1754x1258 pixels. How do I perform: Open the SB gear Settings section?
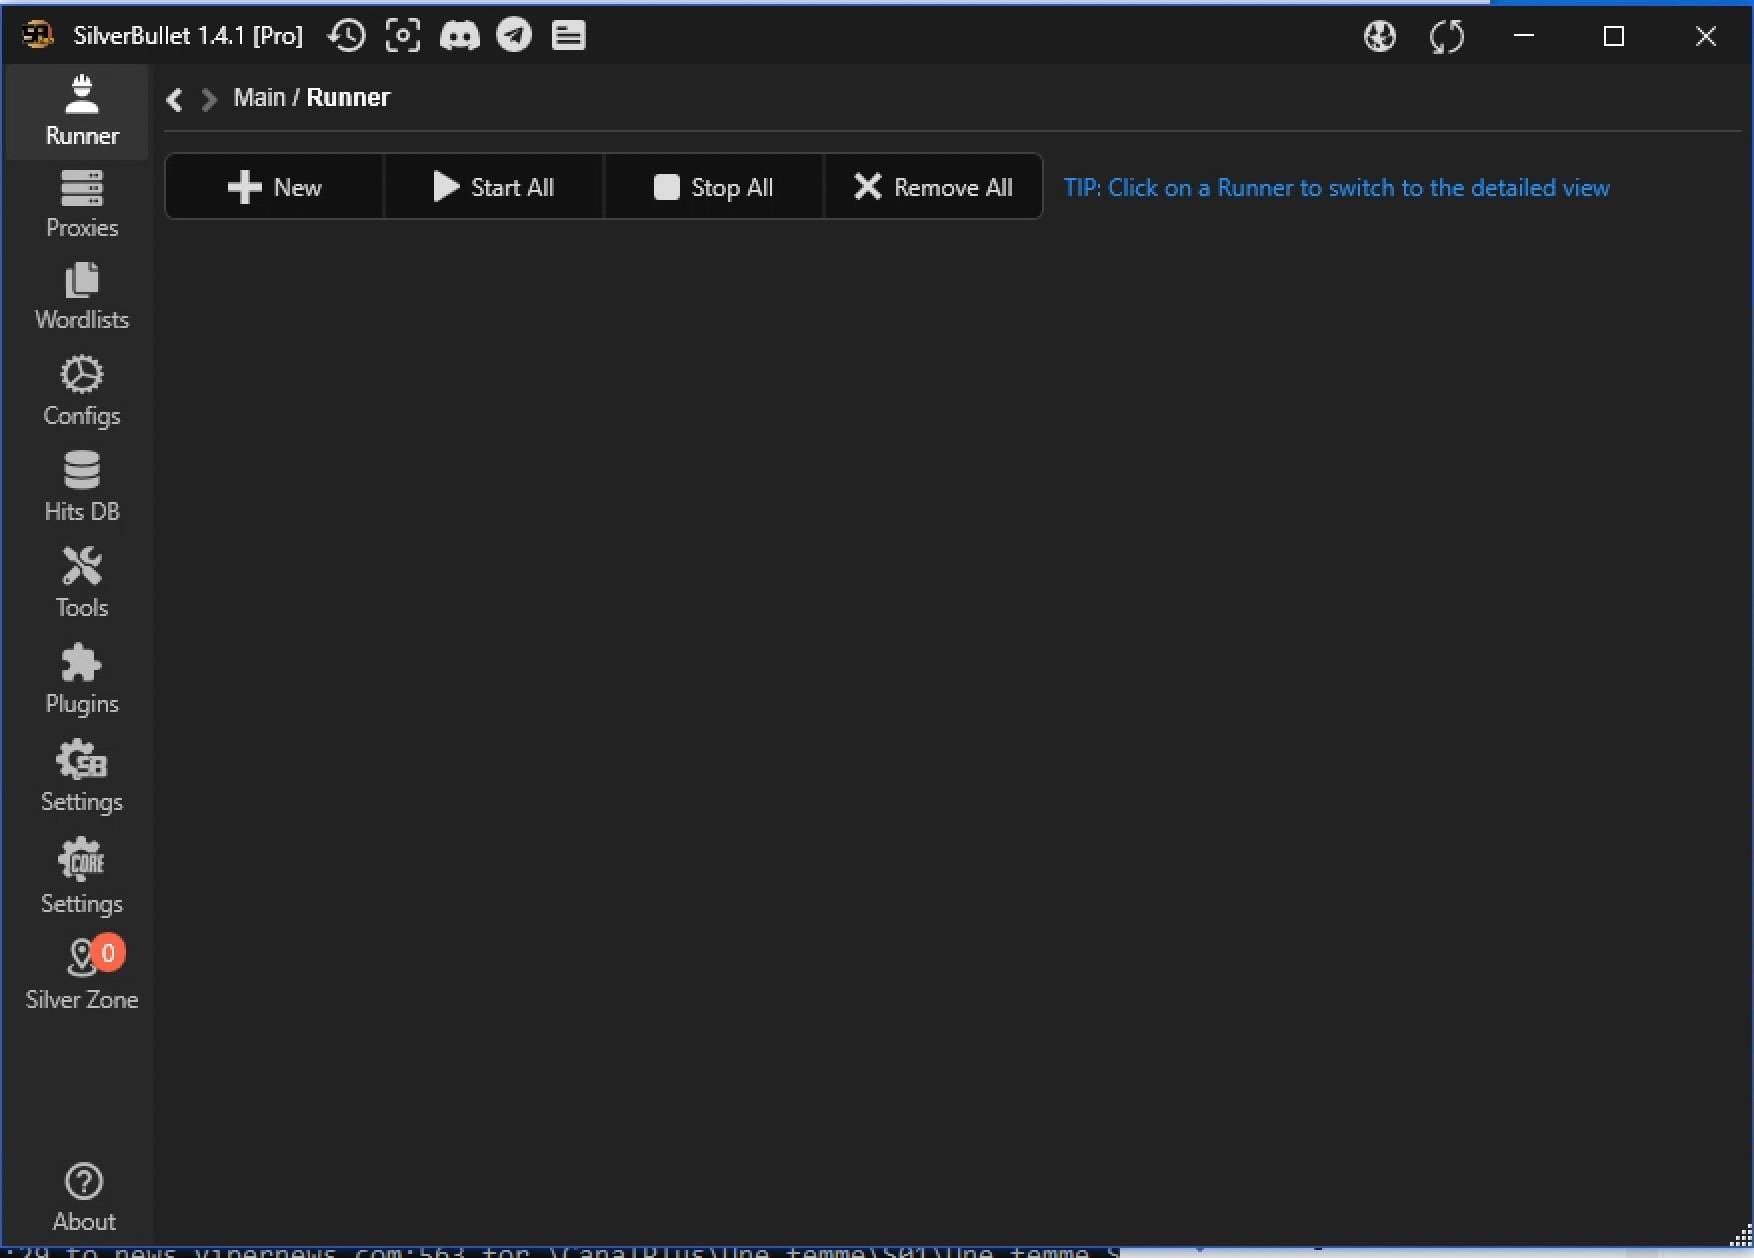tap(82, 776)
